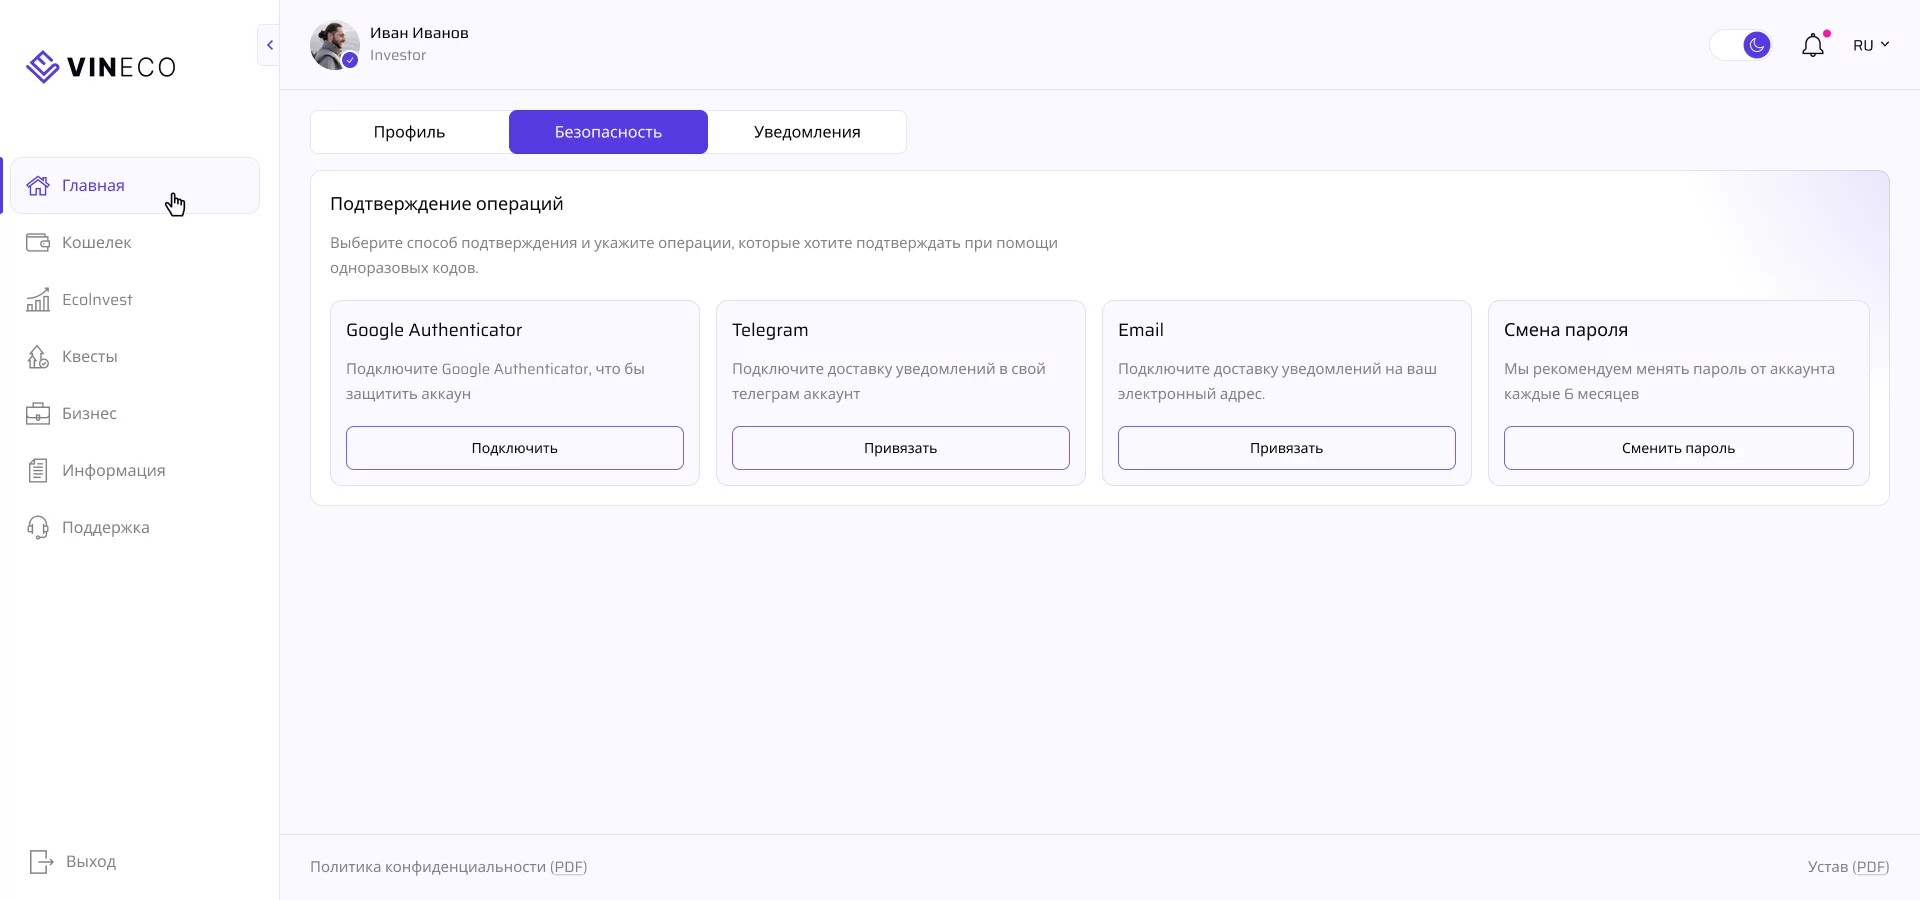Collapse the sidebar with the chevron arrow
This screenshot has width=1920, height=900.
tap(269, 45)
